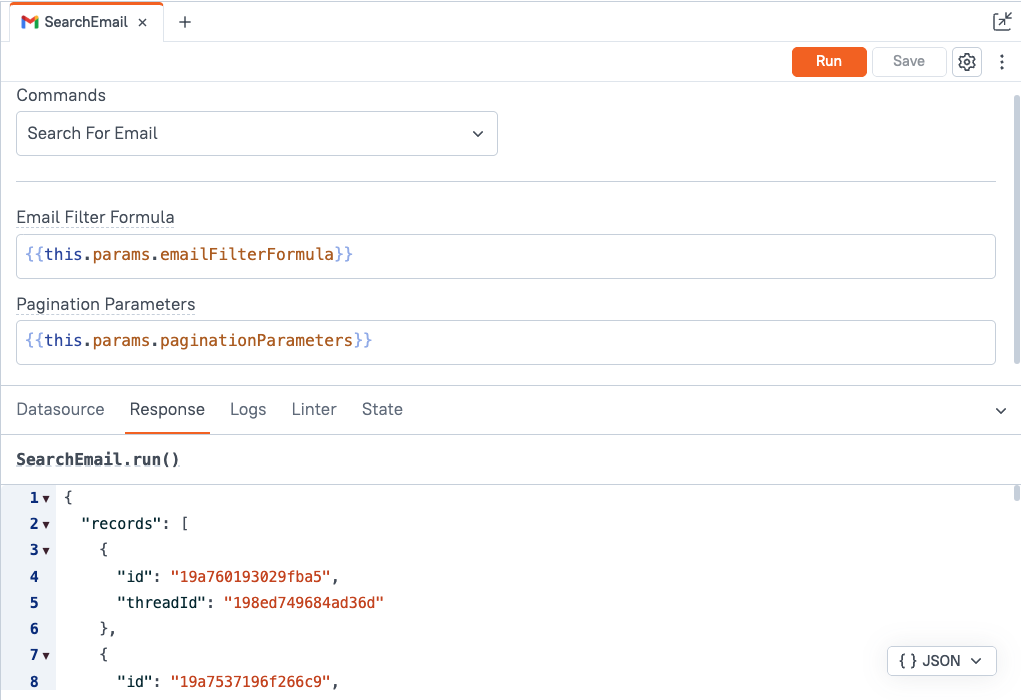The height and width of the screenshot is (700, 1021).
Task: Close the SearchEmail tab
Action: [144, 22]
